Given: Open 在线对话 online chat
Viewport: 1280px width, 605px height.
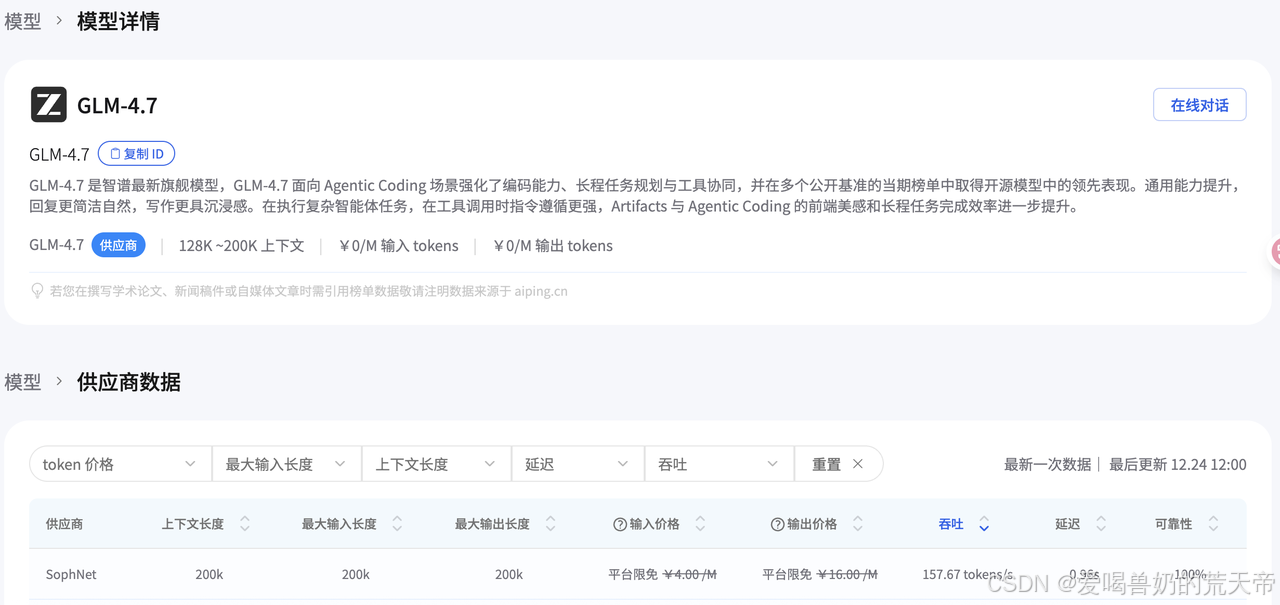Looking at the screenshot, I should click(1199, 105).
